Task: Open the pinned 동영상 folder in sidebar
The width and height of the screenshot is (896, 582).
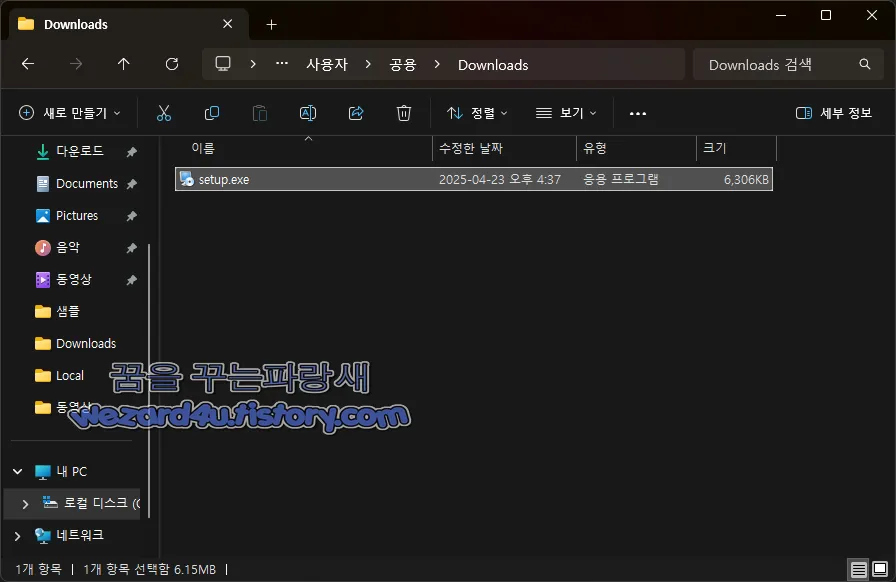Action: pyautogui.click(x=74, y=280)
